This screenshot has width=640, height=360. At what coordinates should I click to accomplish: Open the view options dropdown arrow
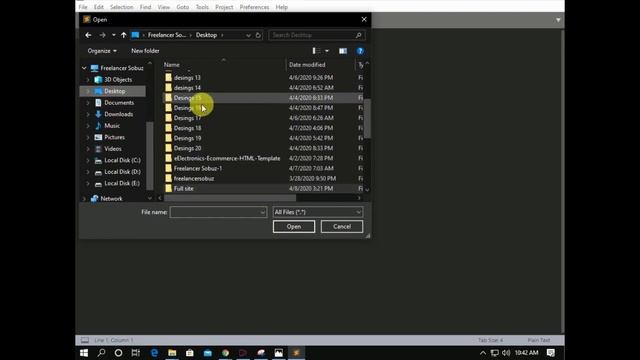(327, 51)
